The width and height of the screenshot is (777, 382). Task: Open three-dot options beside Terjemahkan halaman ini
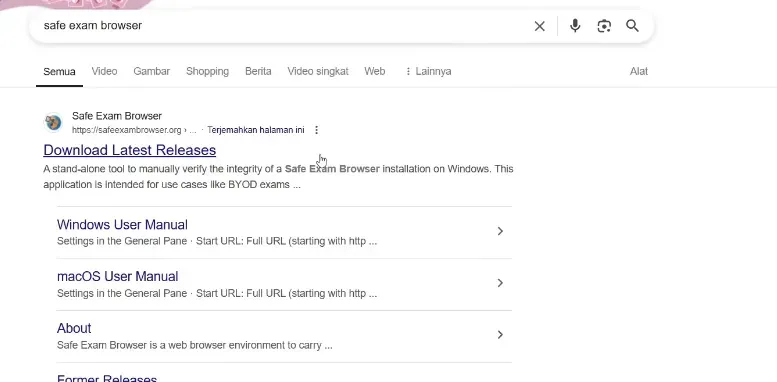tap(316, 130)
